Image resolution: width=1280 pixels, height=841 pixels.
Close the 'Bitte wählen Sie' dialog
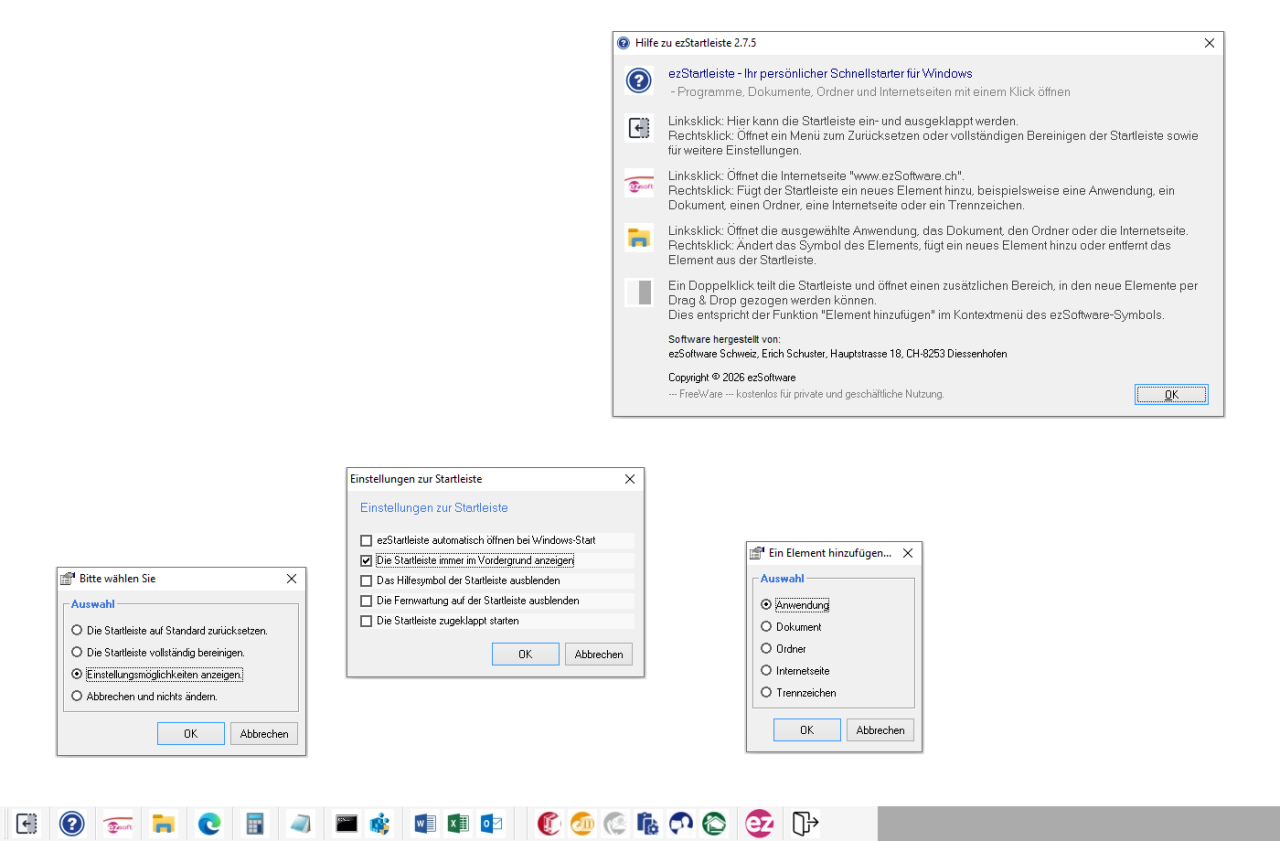pyautogui.click(x=291, y=579)
